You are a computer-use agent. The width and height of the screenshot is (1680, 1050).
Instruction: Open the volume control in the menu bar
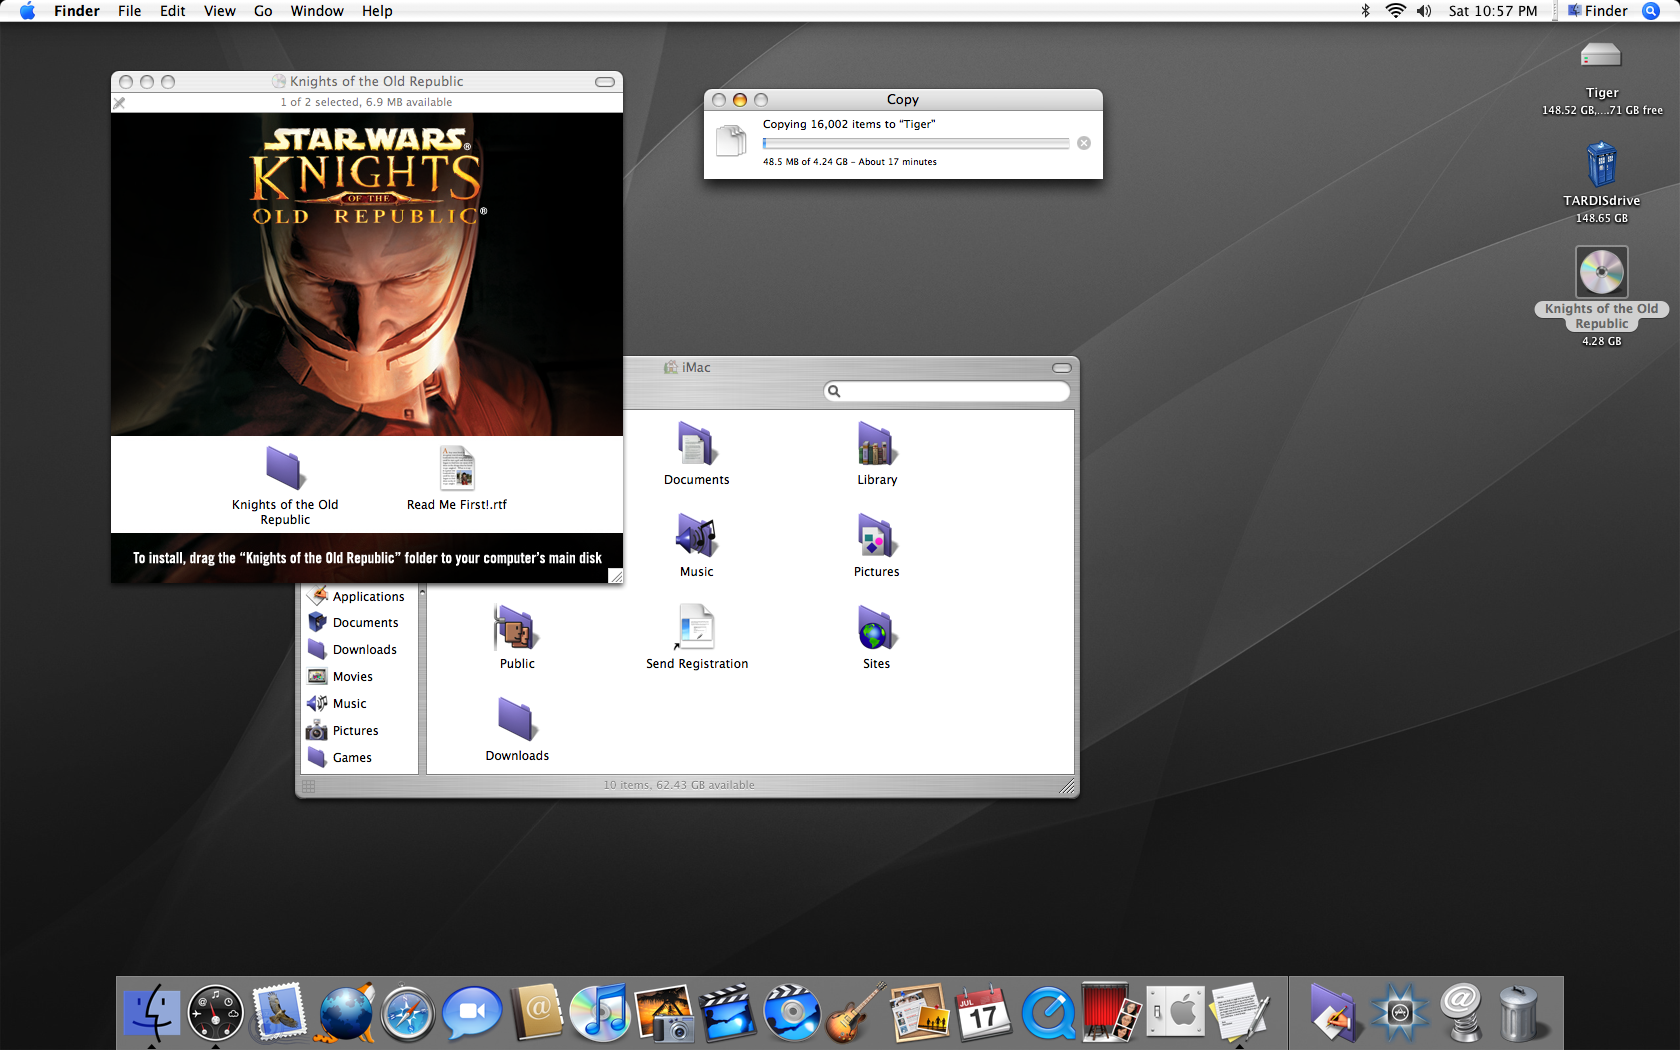(1424, 11)
